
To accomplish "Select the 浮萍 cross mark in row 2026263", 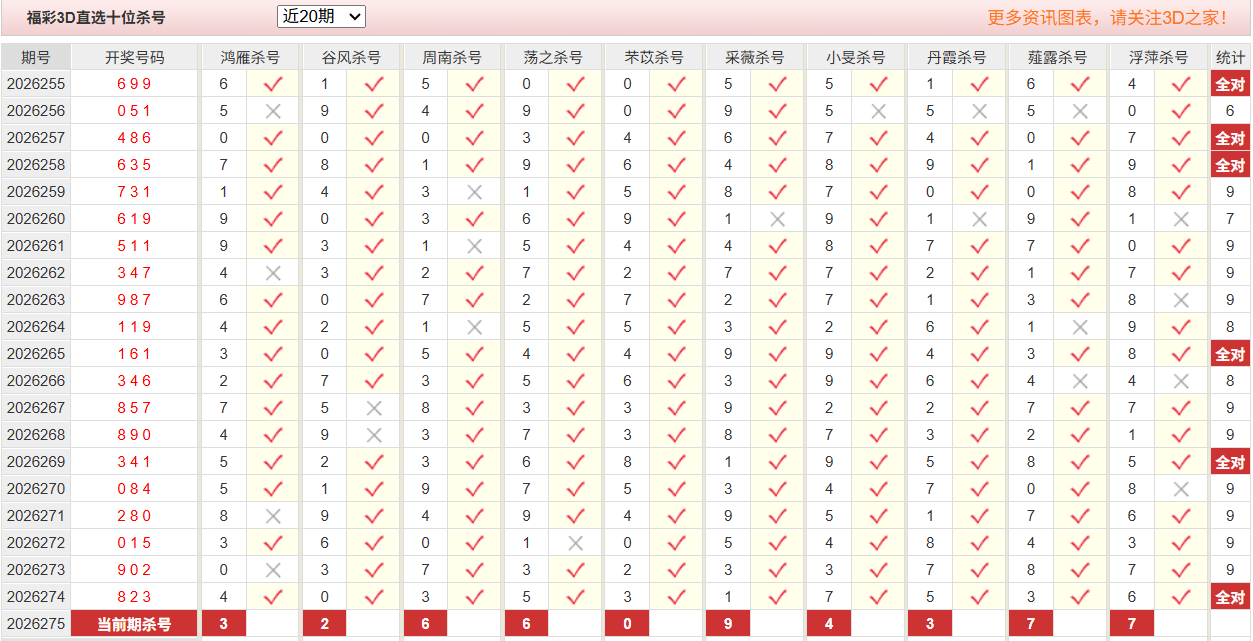I will (1182, 300).
